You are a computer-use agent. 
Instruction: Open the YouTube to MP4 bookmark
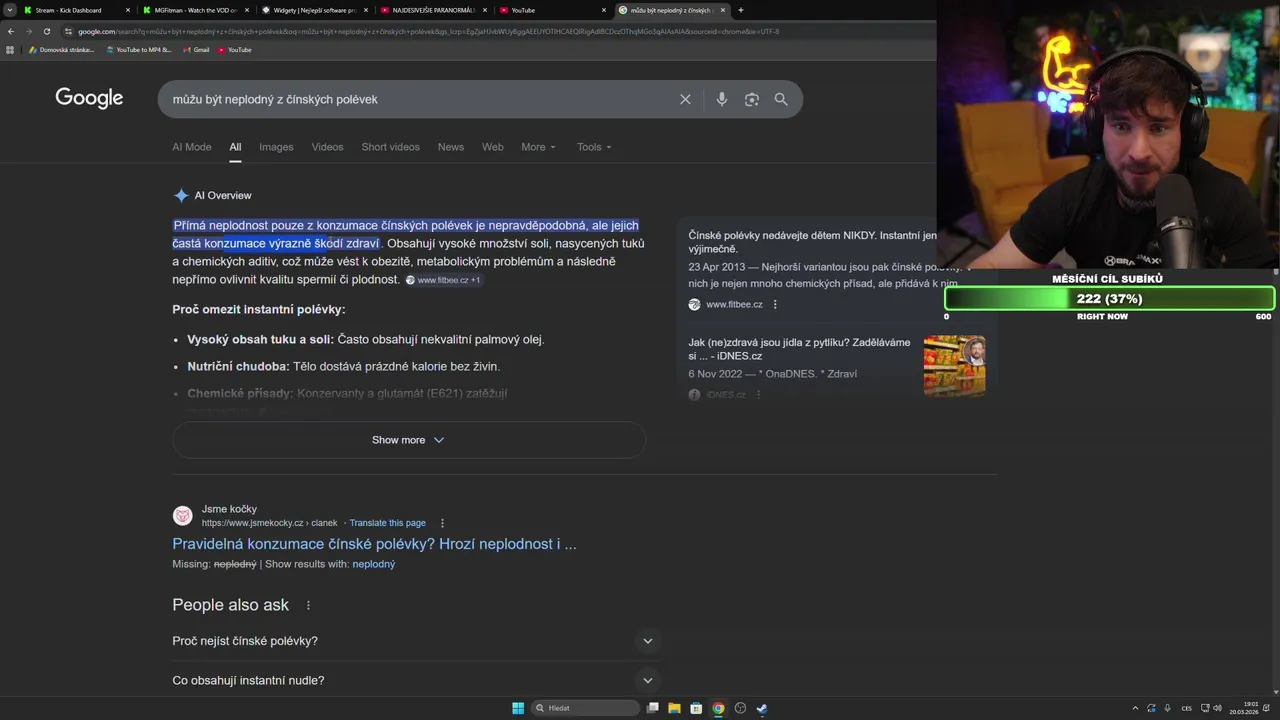coord(138,49)
